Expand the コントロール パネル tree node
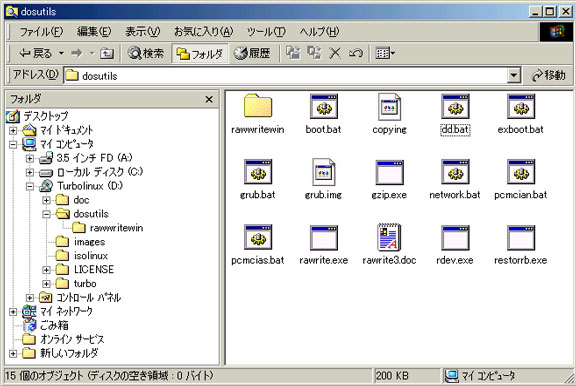 (30, 297)
